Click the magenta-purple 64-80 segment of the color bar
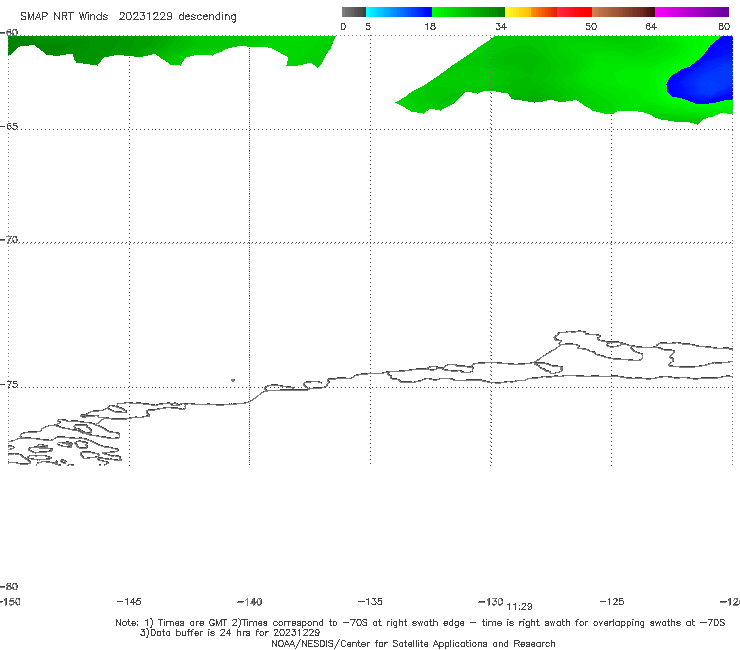 [692, 12]
